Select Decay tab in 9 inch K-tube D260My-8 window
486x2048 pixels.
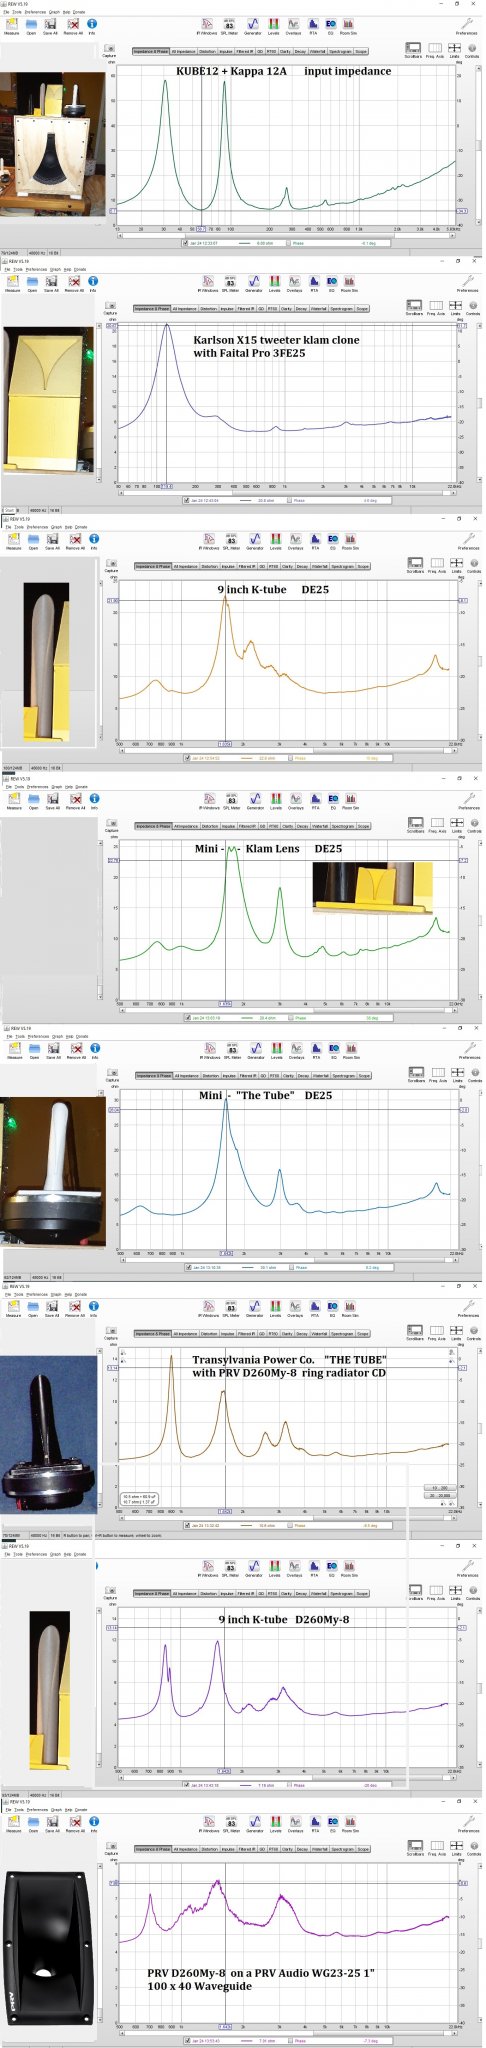pos(301,1593)
